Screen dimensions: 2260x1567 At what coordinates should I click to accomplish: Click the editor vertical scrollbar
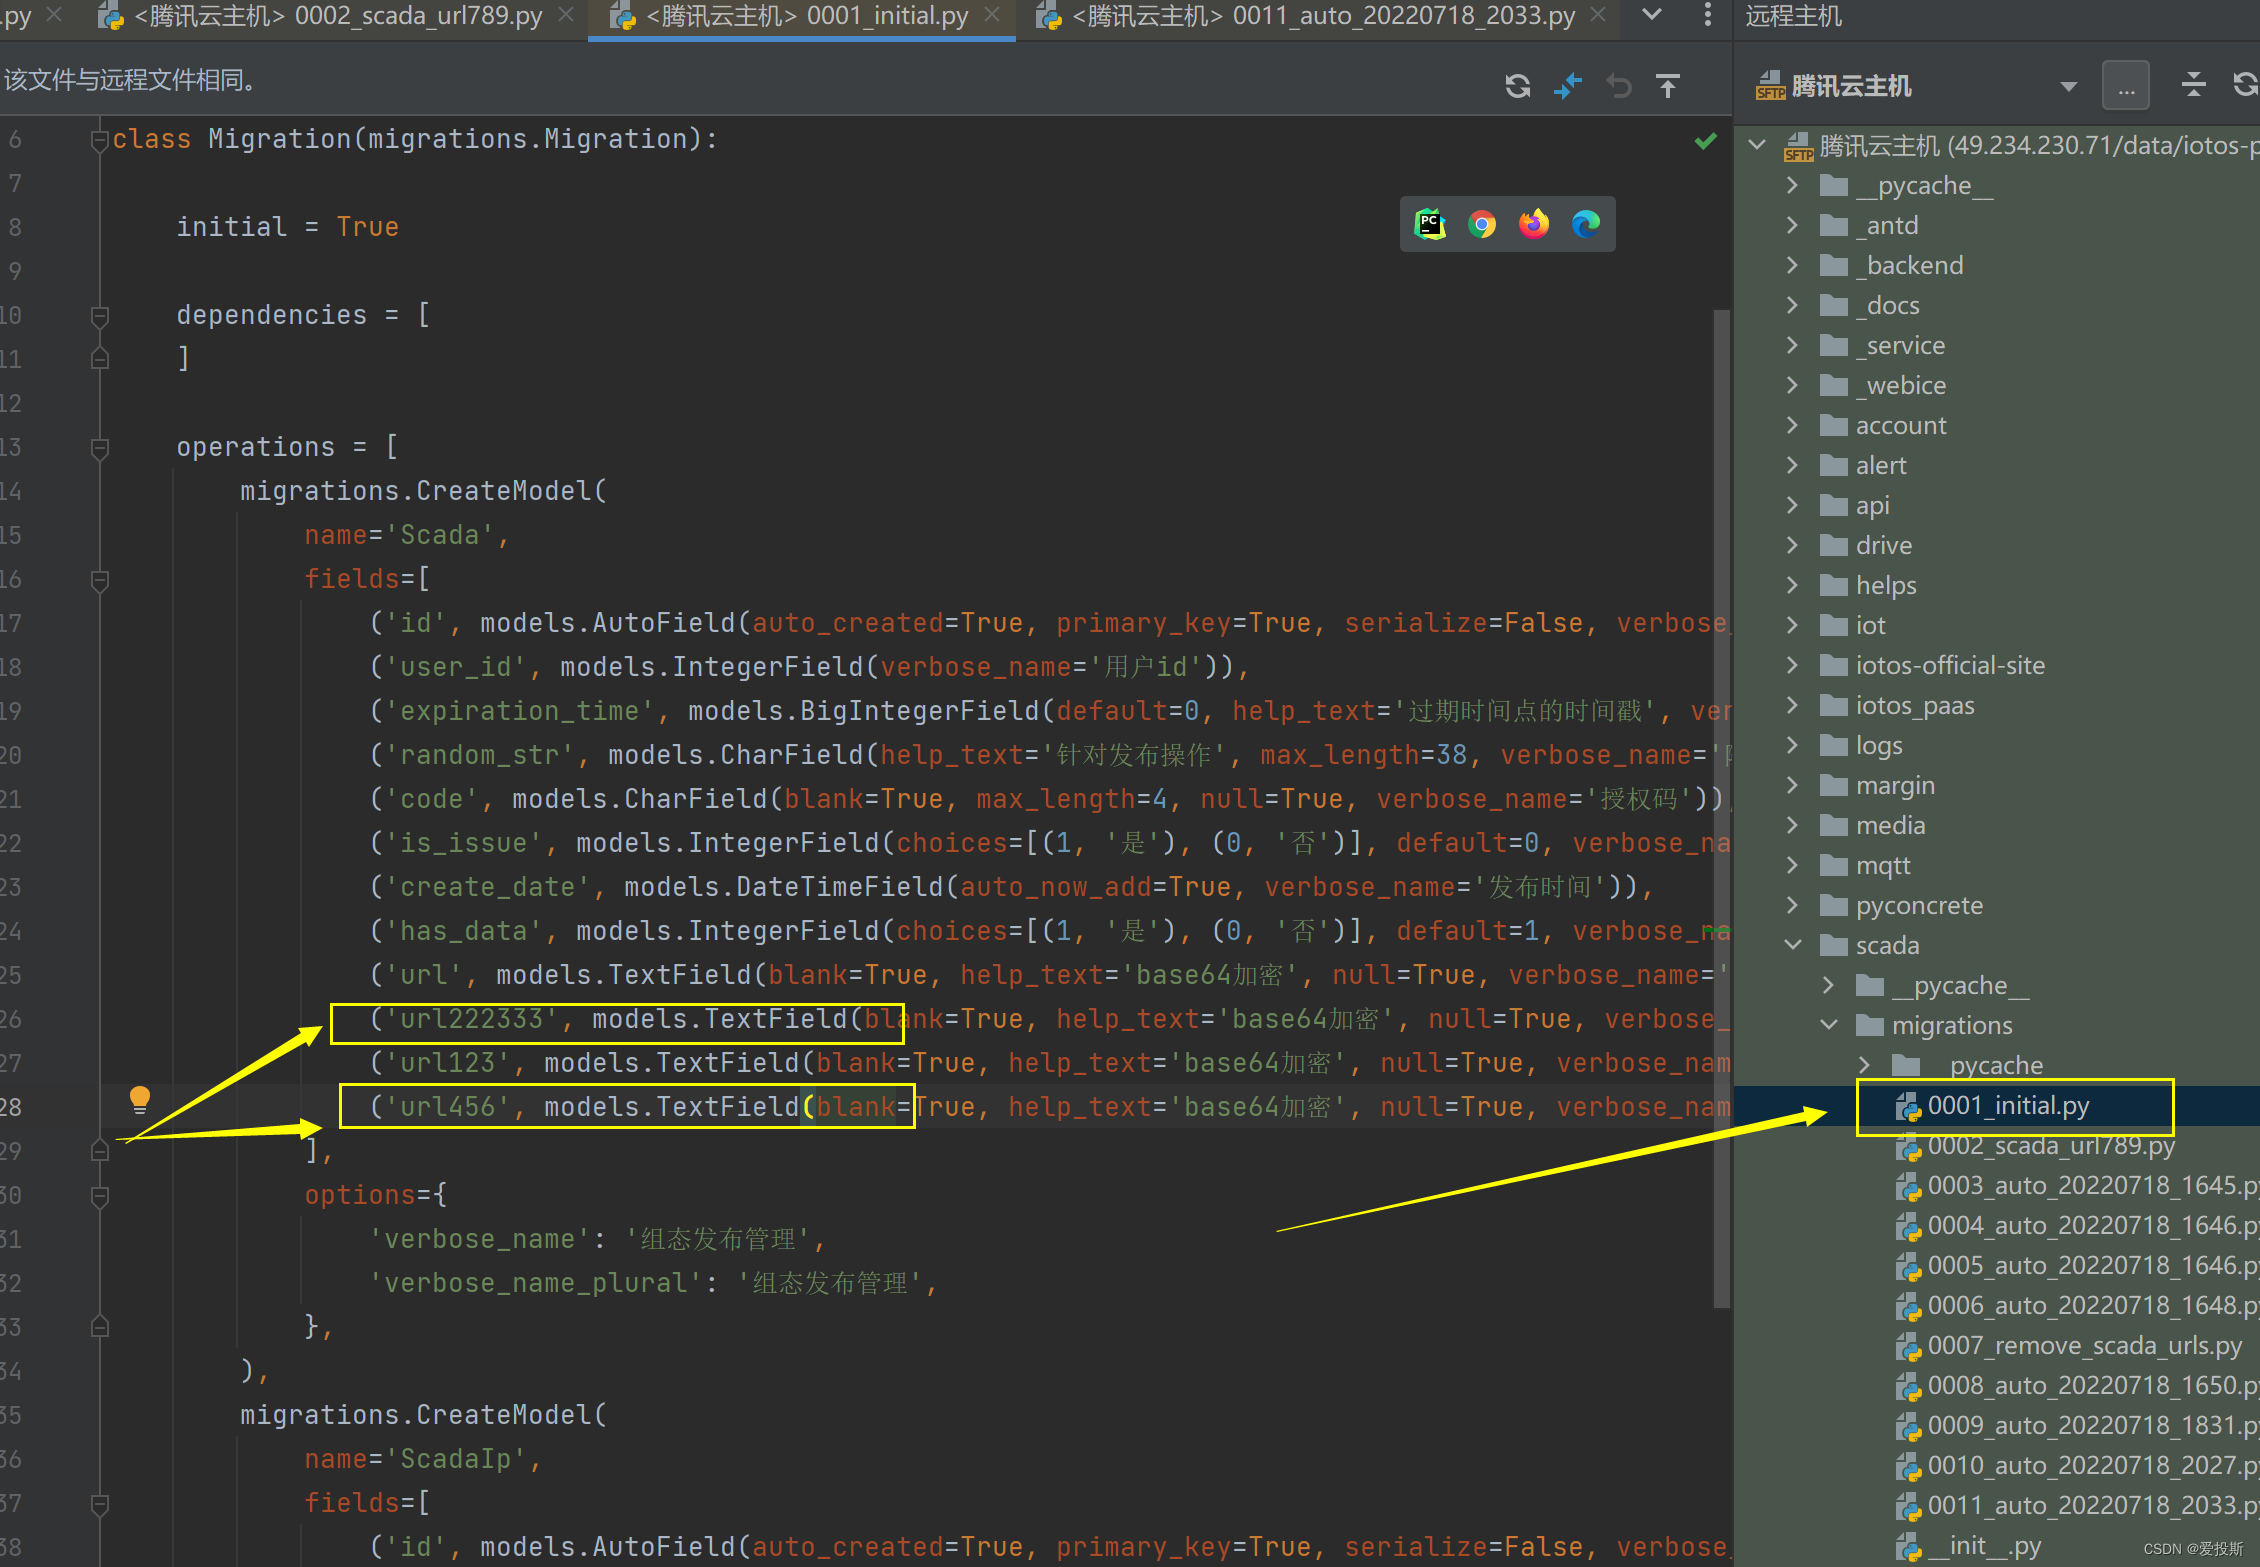[x=1721, y=800]
